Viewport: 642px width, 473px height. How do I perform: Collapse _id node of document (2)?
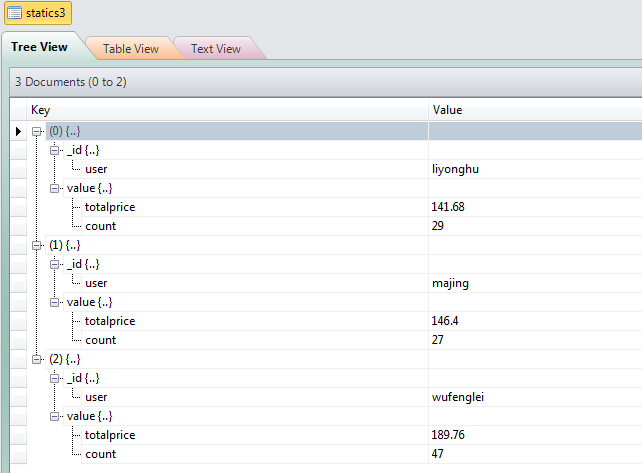tap(54, 378)
